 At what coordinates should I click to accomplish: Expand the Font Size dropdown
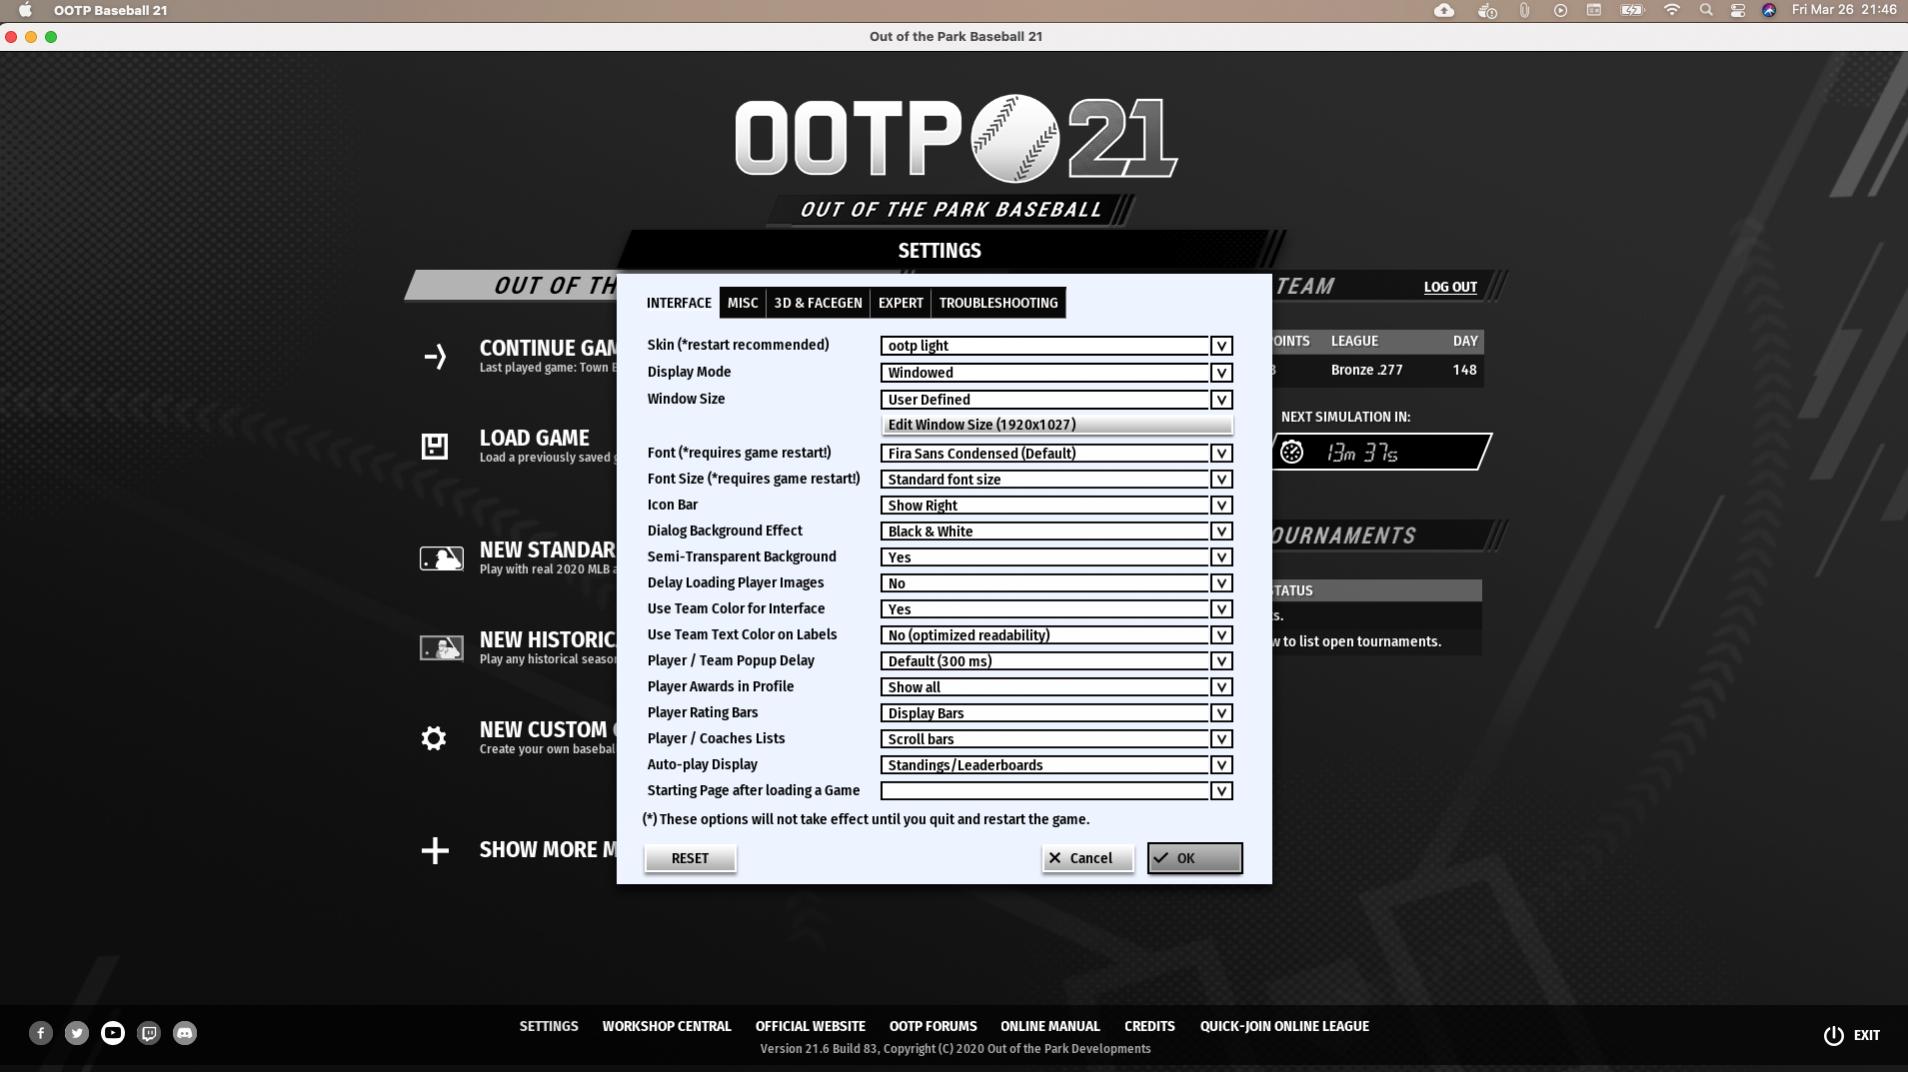(x=1221, y=480)
